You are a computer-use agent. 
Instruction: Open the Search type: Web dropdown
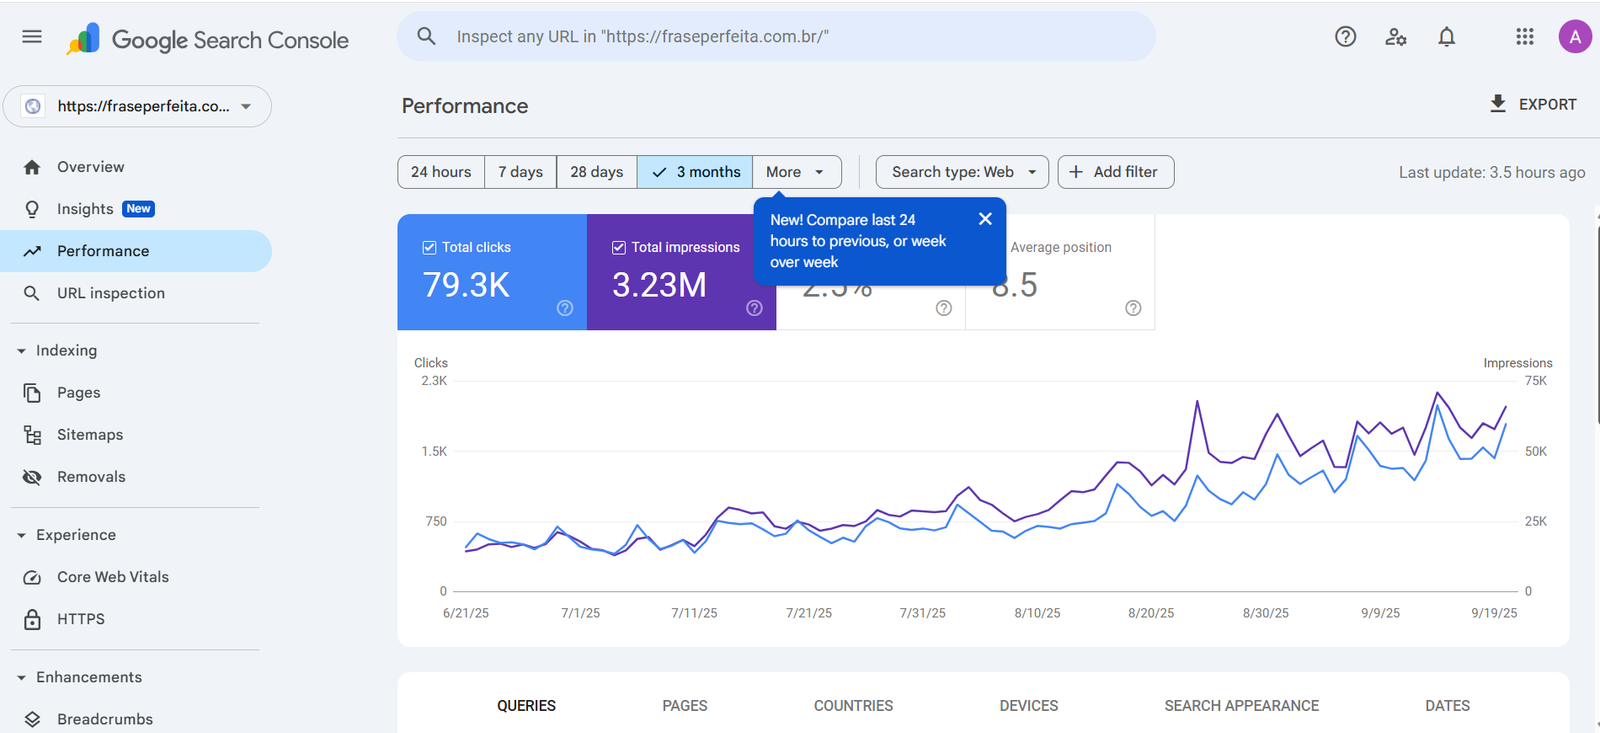click(962, 172)
